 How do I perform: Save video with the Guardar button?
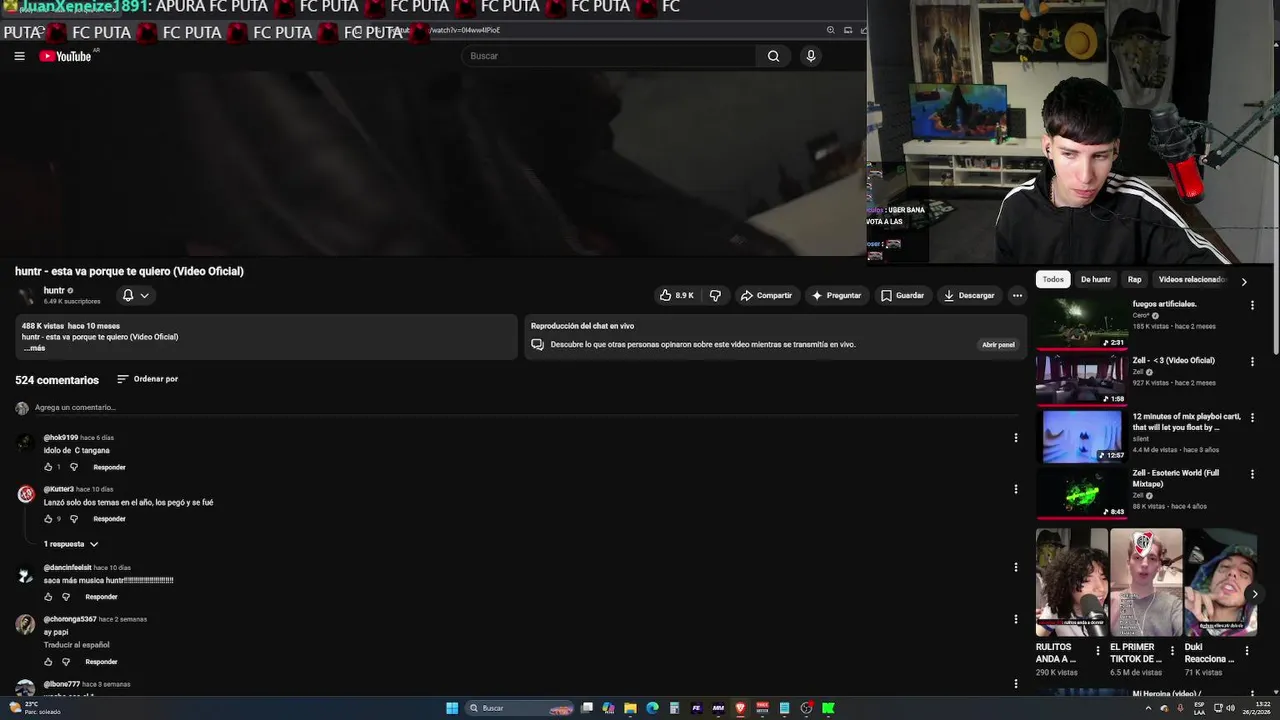coord(902,295)
